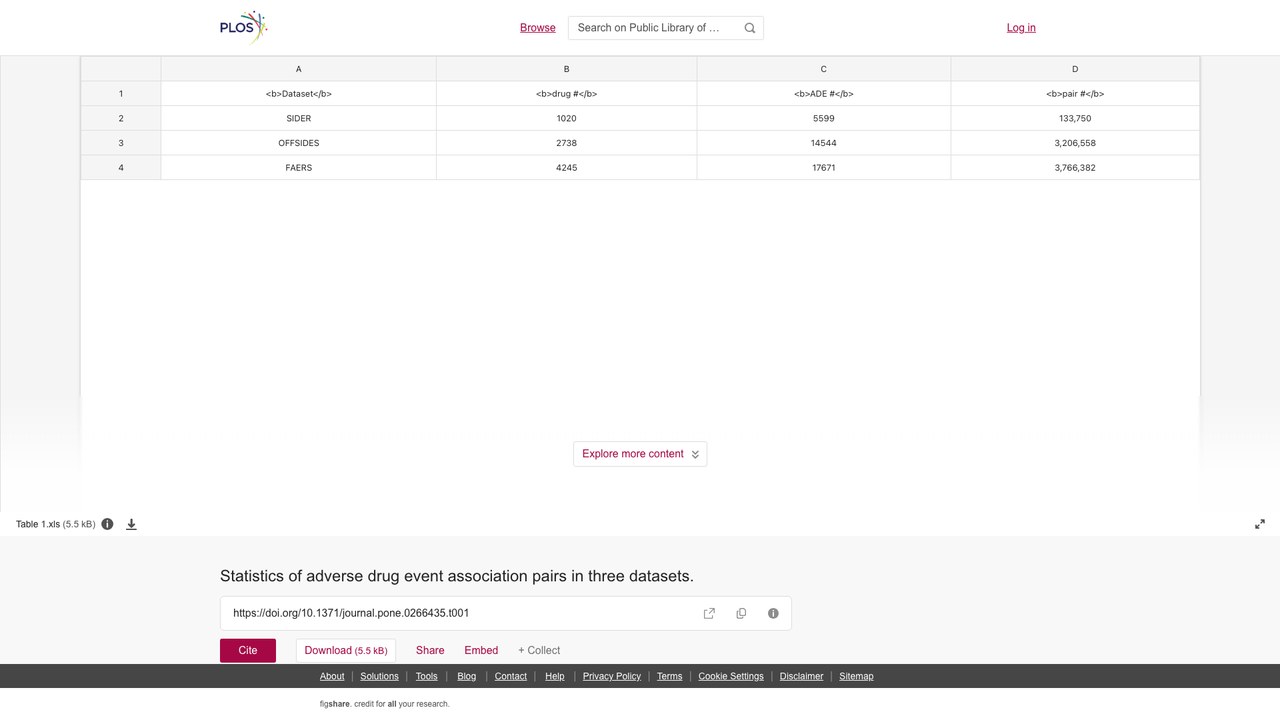Show DOI information icon
Viewport: 1280px width, 720px height.
click(773, 613)
